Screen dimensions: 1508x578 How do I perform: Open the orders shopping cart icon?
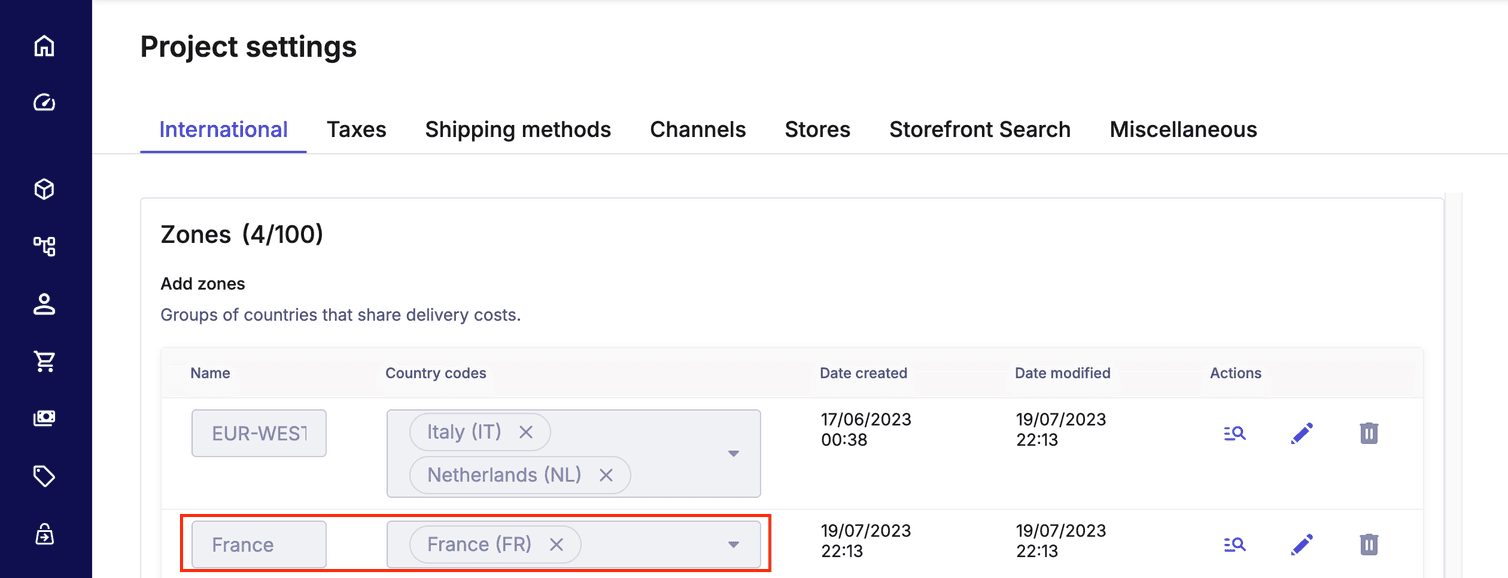44,362
